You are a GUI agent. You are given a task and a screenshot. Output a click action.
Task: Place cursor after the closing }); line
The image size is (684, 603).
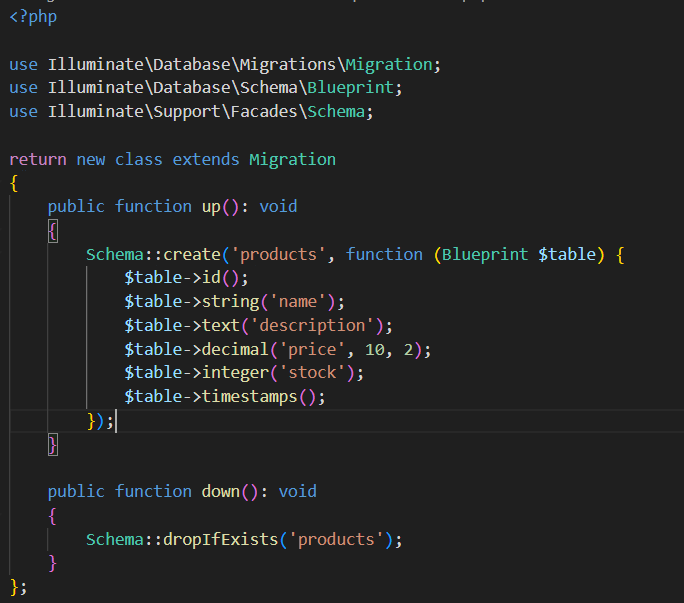tap(116, 421)
